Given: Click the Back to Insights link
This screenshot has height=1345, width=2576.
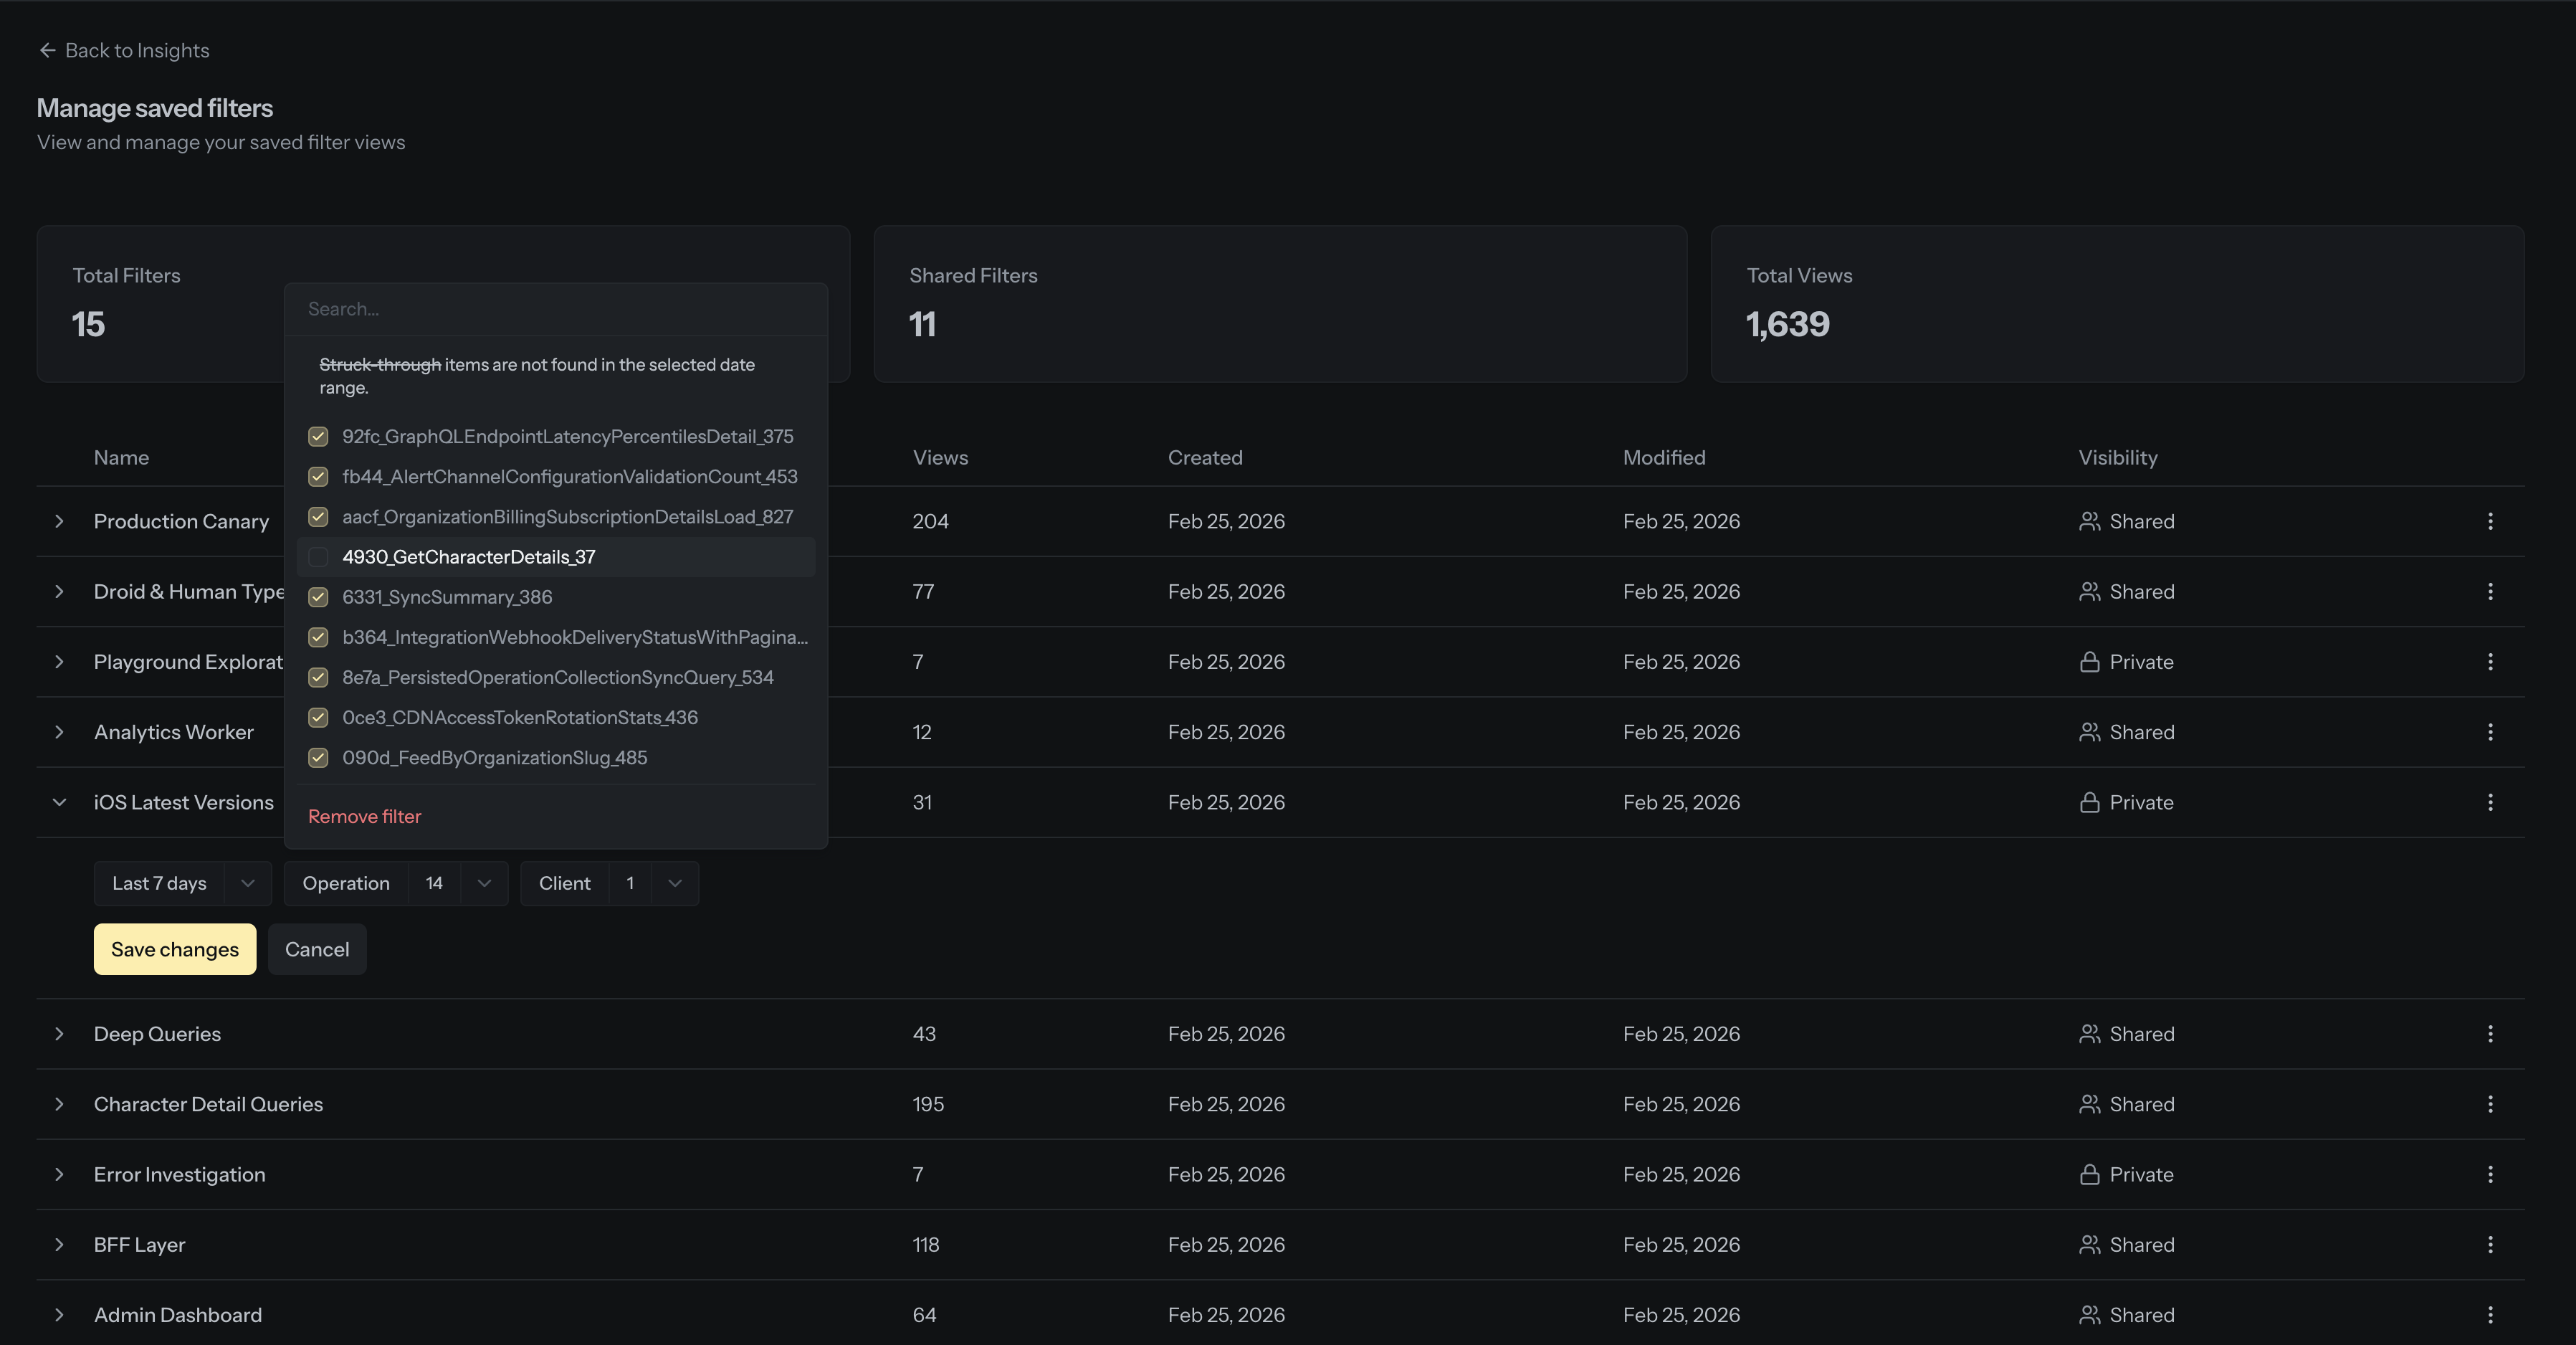Looking at the screenshot, I should coord(137,49).
